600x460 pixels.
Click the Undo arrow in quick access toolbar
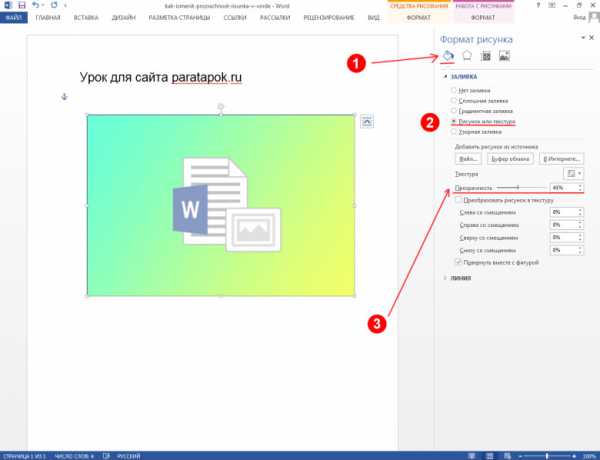pos(35,5)
